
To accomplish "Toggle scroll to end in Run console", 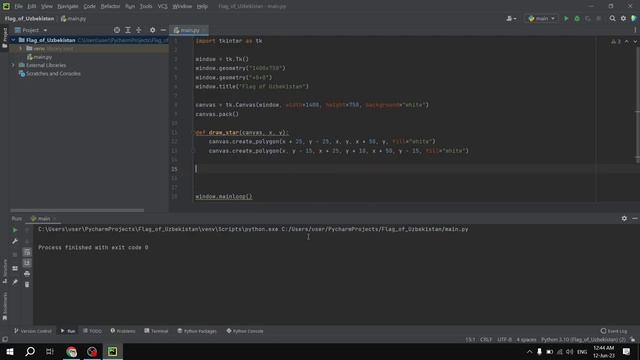I will coord(27,263).
